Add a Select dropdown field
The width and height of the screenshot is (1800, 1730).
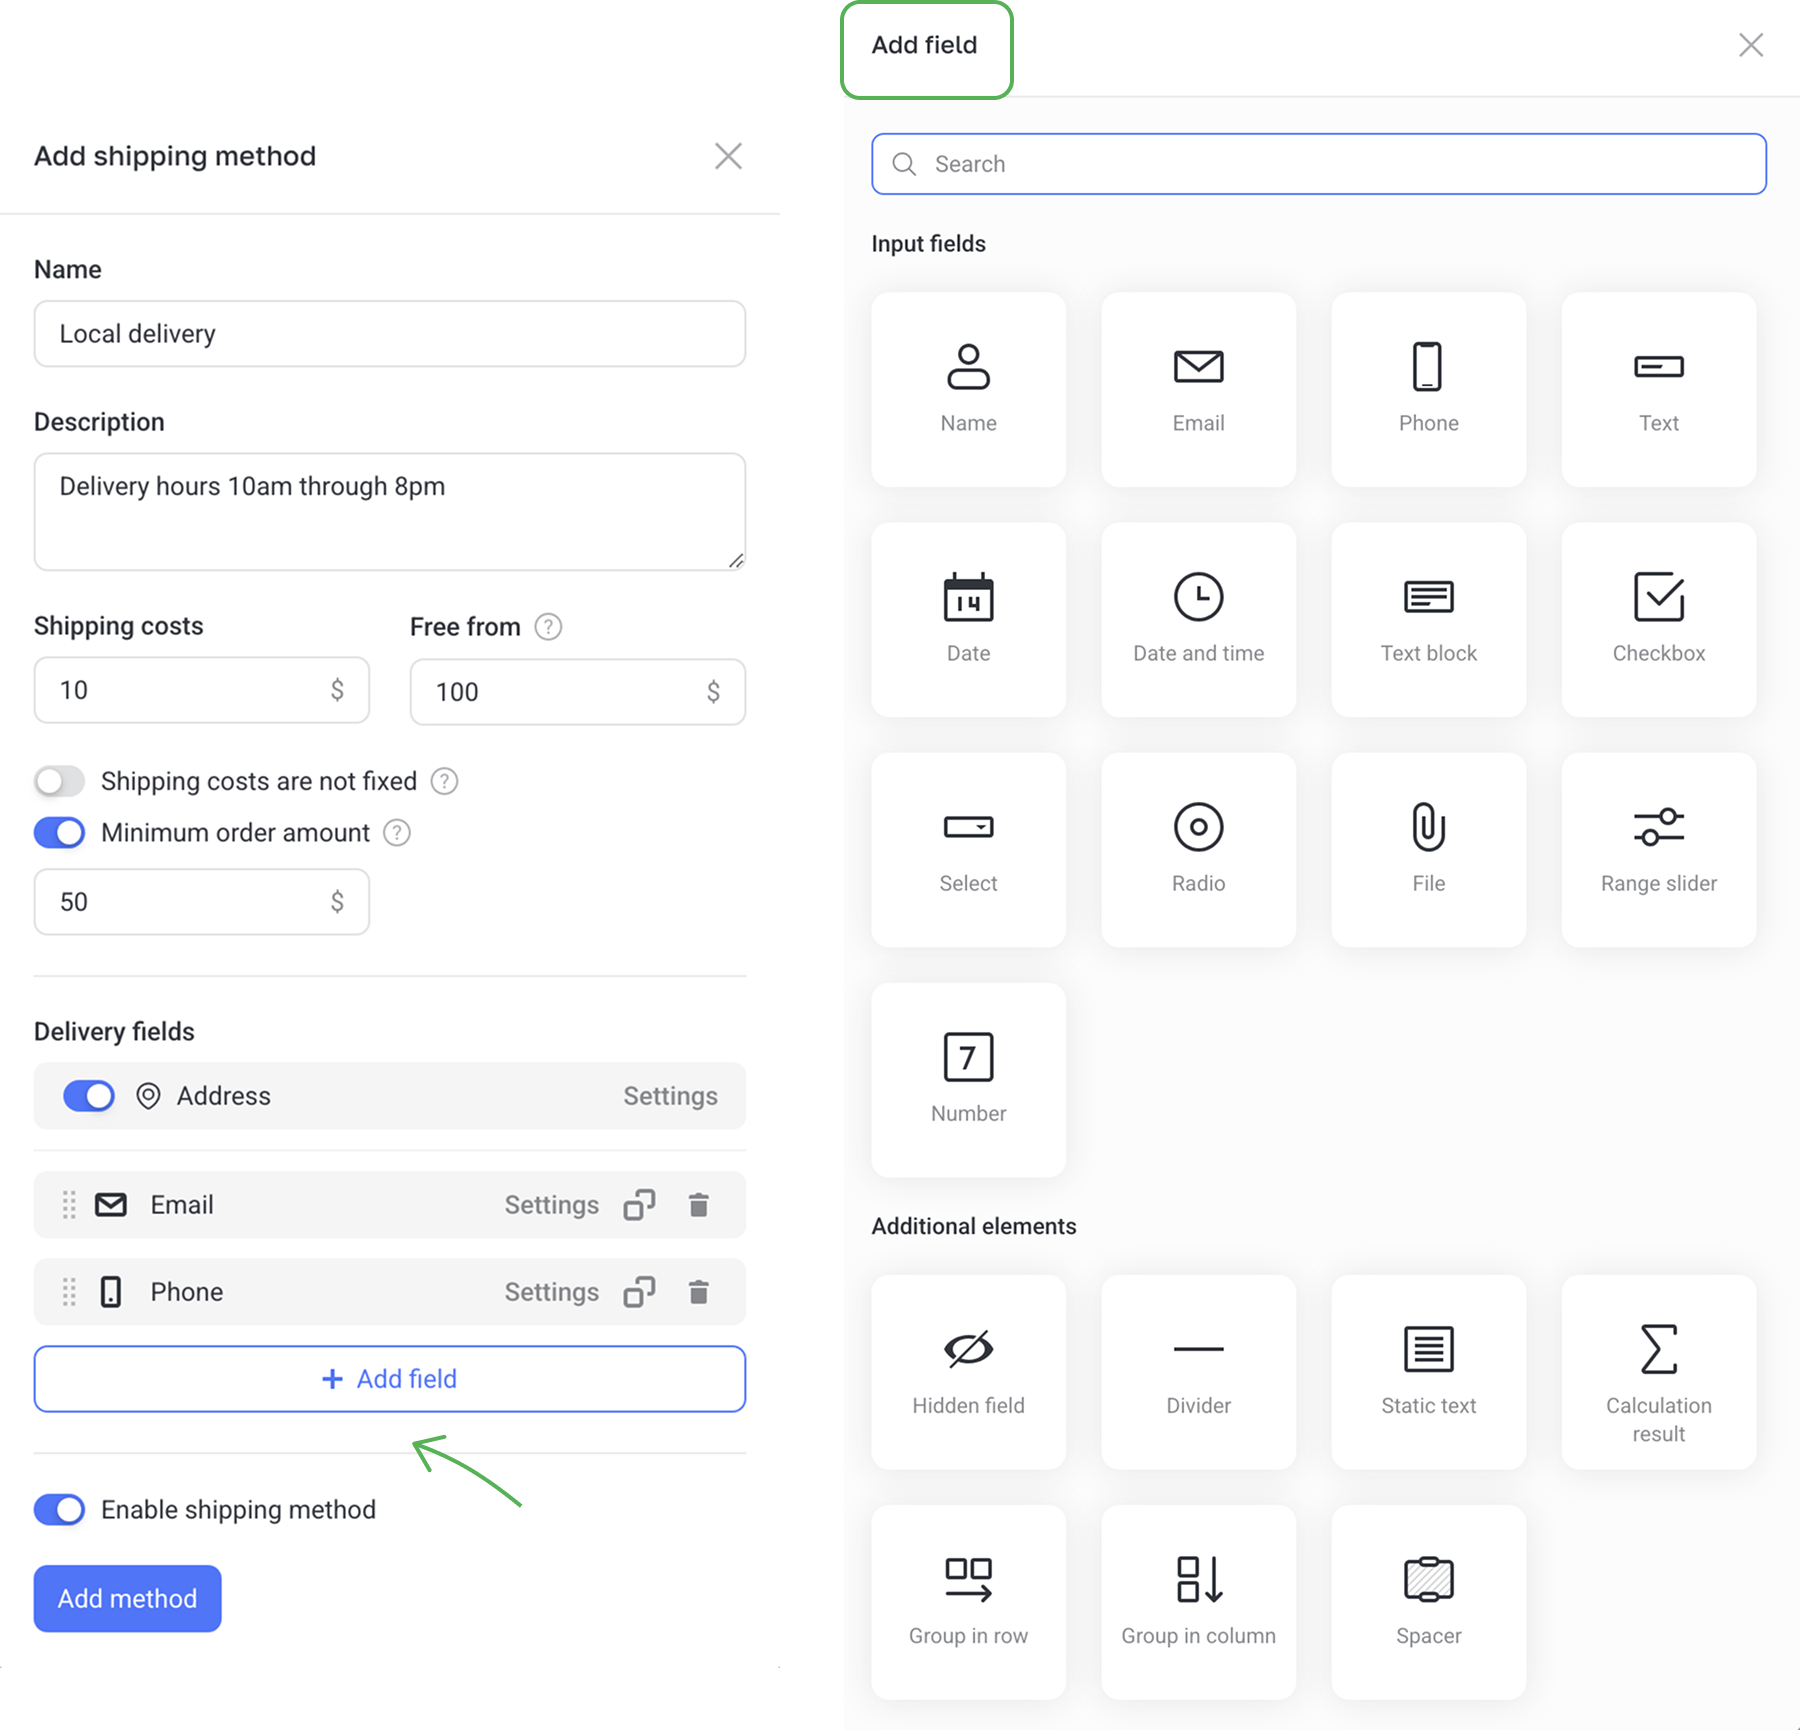pyautogui.click(x=968, y=849)
